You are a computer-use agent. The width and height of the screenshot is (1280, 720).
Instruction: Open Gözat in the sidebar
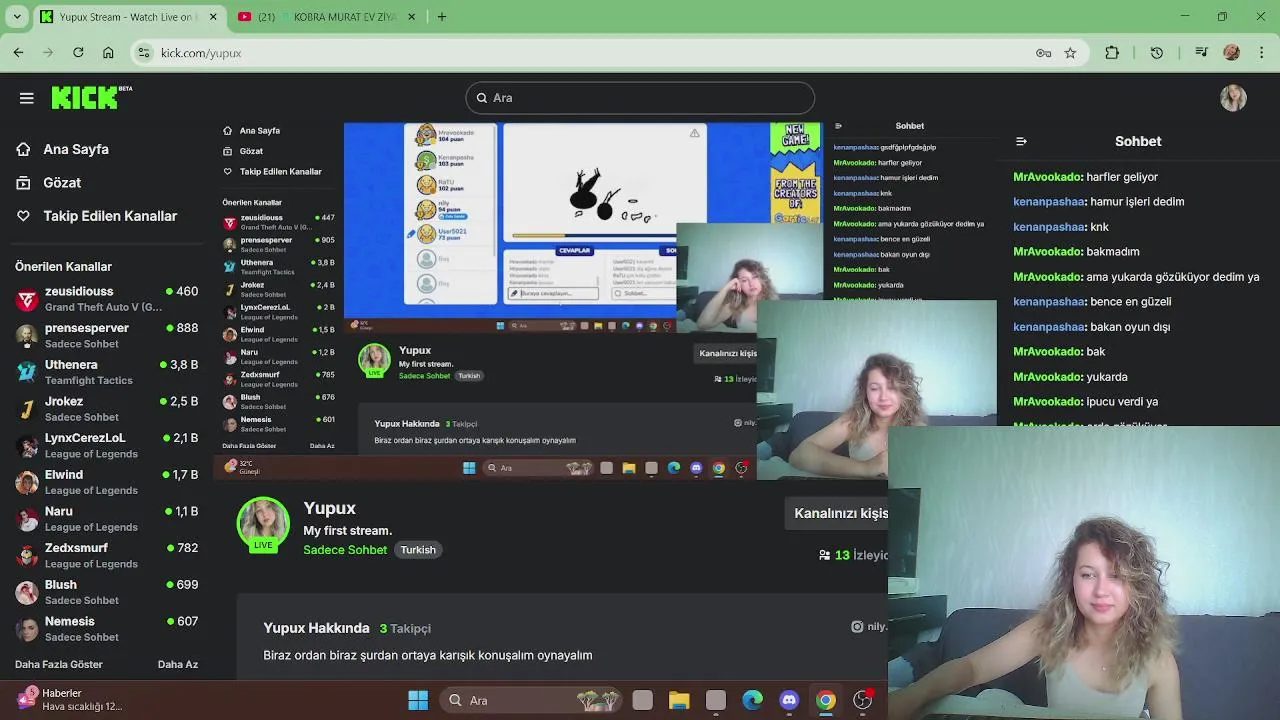tap(62, 183)
